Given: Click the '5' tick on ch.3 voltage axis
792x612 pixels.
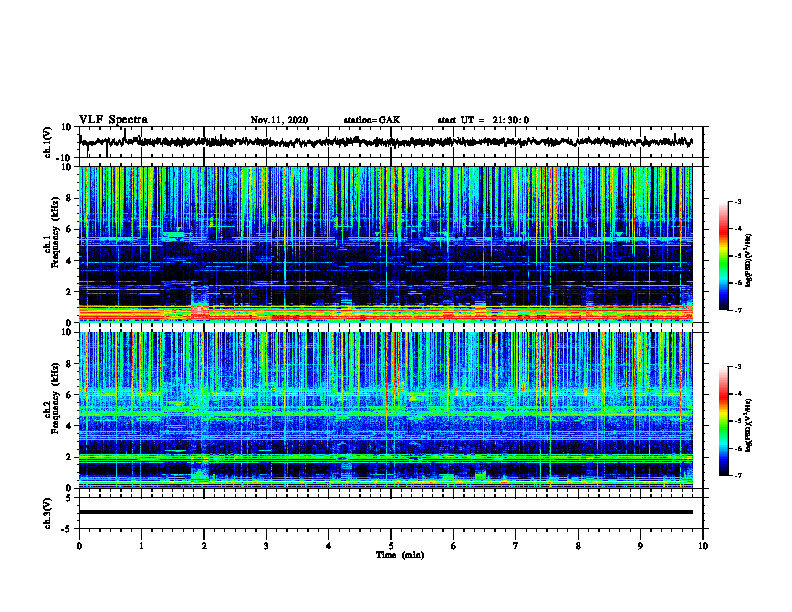Looking at the screenshot, I should click(x=69, y=498).
